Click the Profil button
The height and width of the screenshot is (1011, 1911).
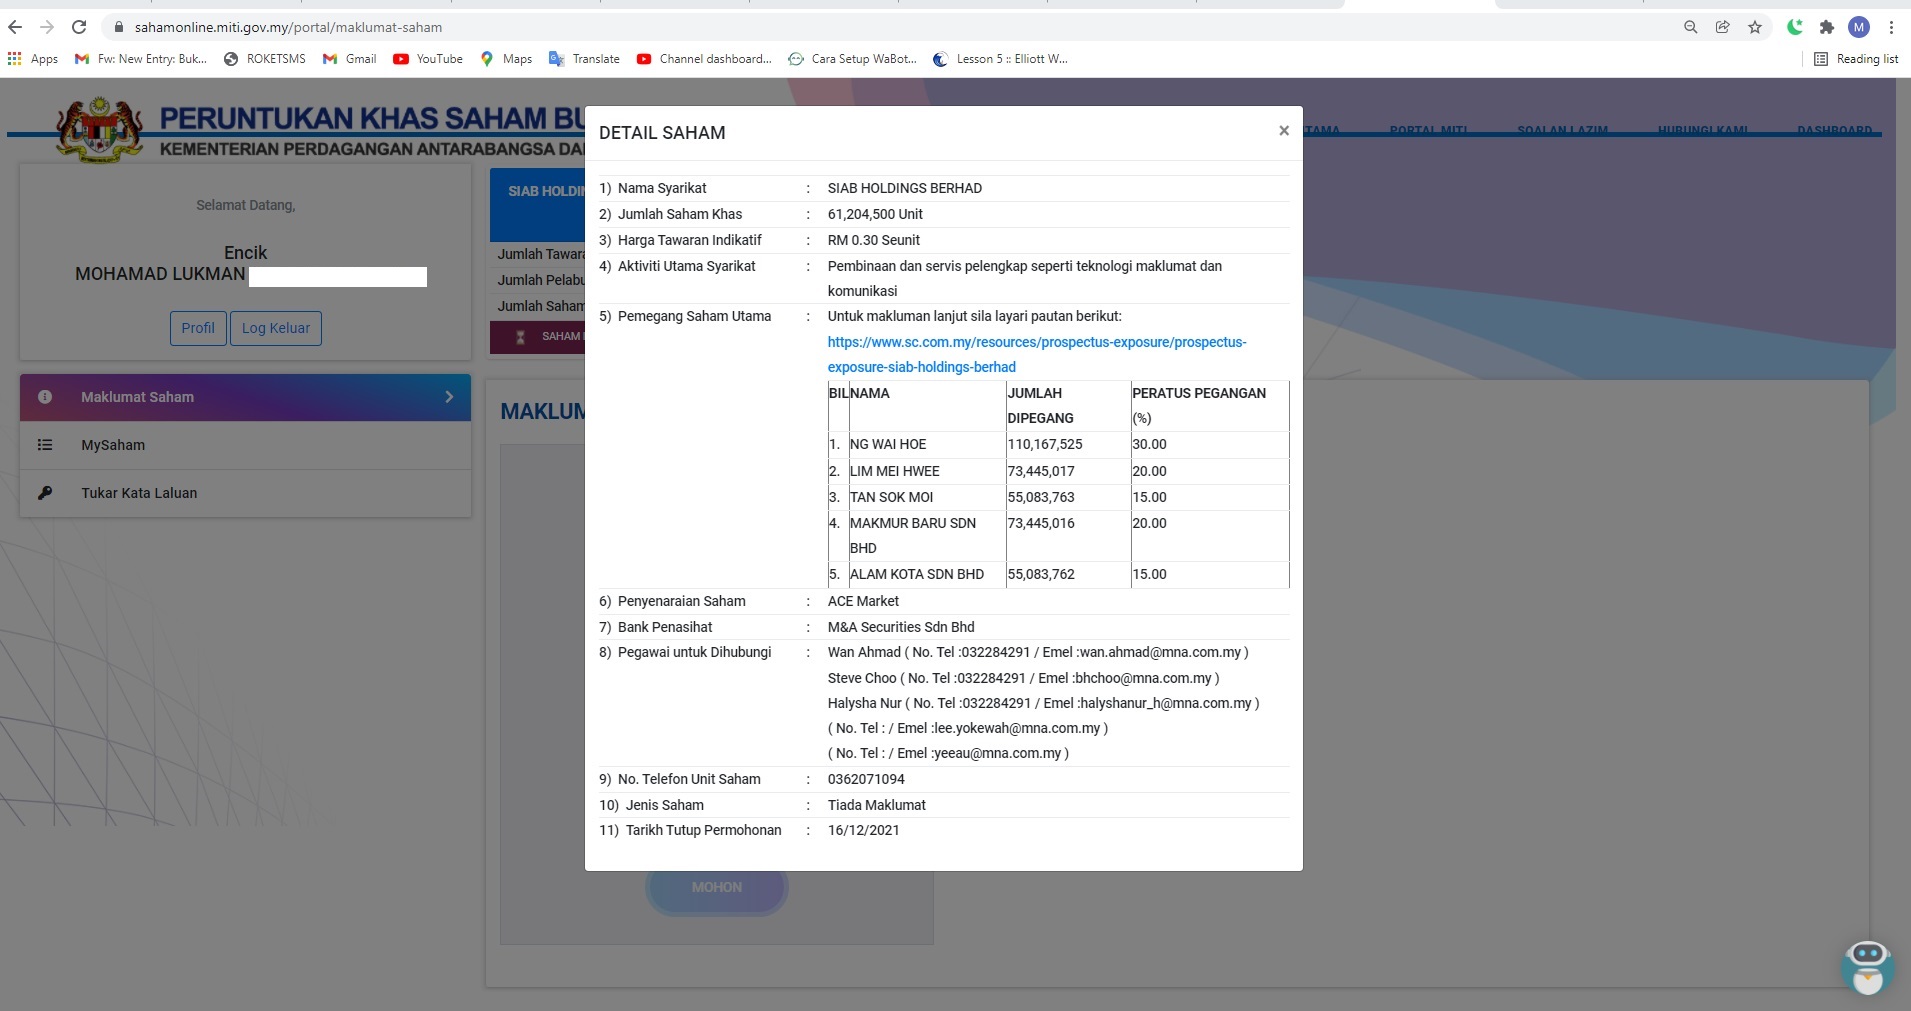coord(197,328)
